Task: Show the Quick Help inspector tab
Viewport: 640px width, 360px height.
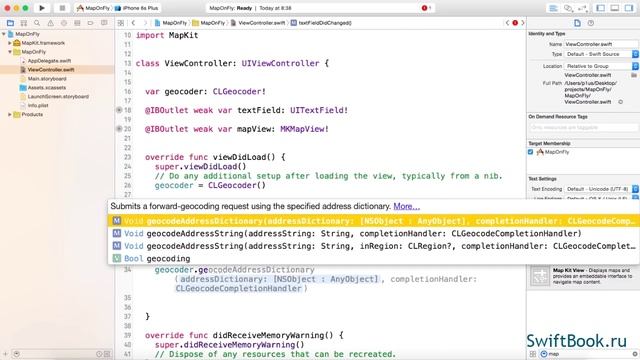Action: coord(591,23)
